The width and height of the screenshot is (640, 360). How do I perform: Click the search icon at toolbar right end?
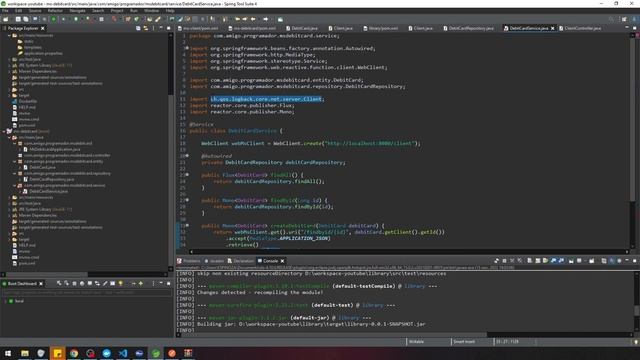(611, 19)
